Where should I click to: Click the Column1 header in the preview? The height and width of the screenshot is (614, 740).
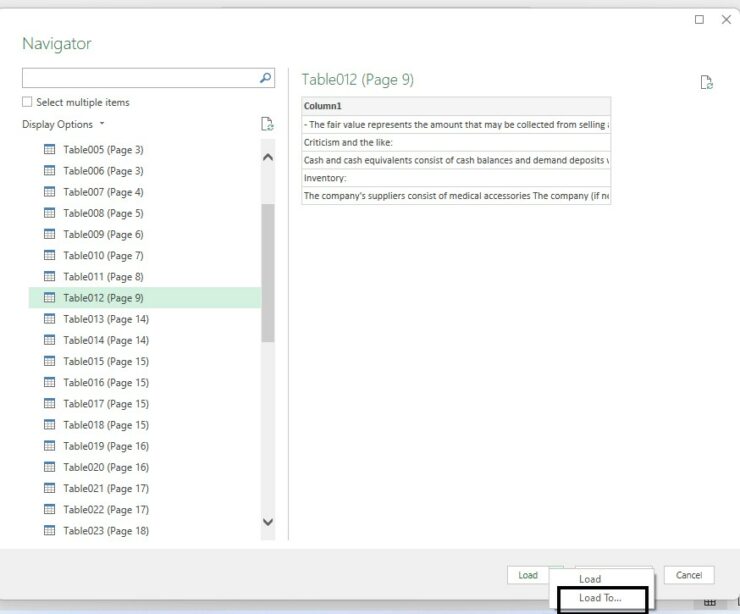[323, 105]
